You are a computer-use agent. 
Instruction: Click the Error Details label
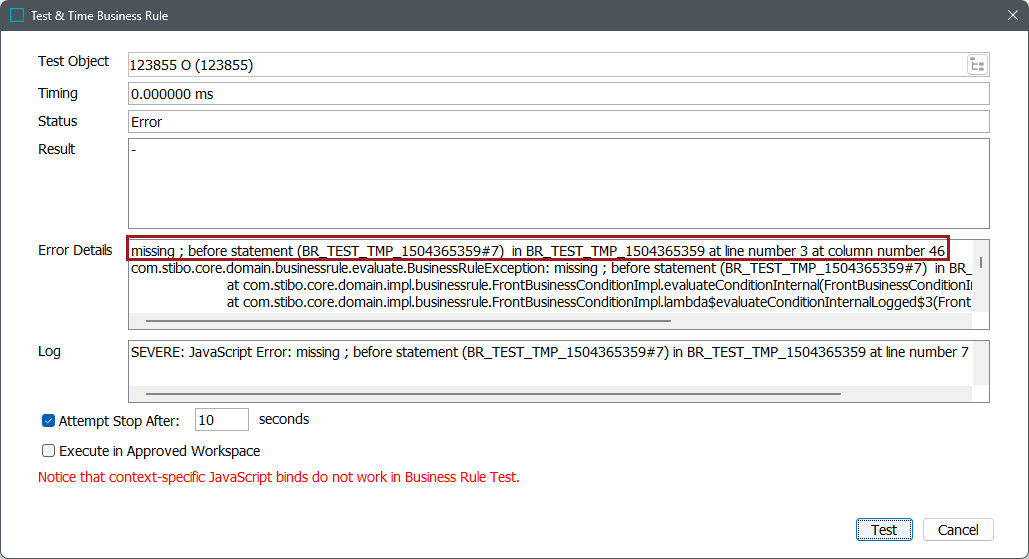tap(75, 250)
